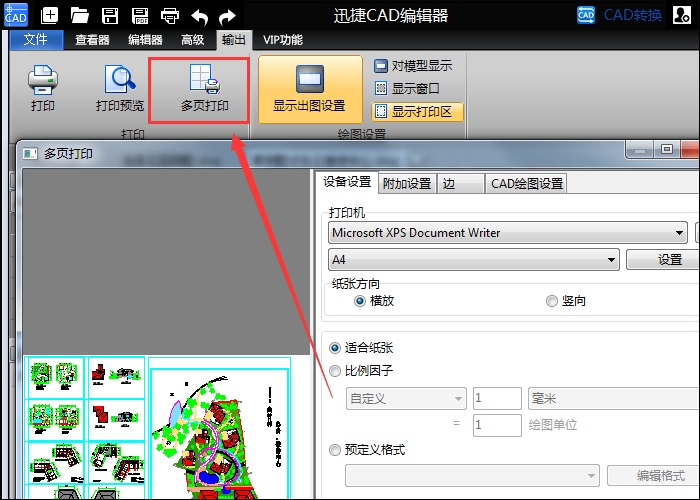Select 横放 landscape orientation

374,301
